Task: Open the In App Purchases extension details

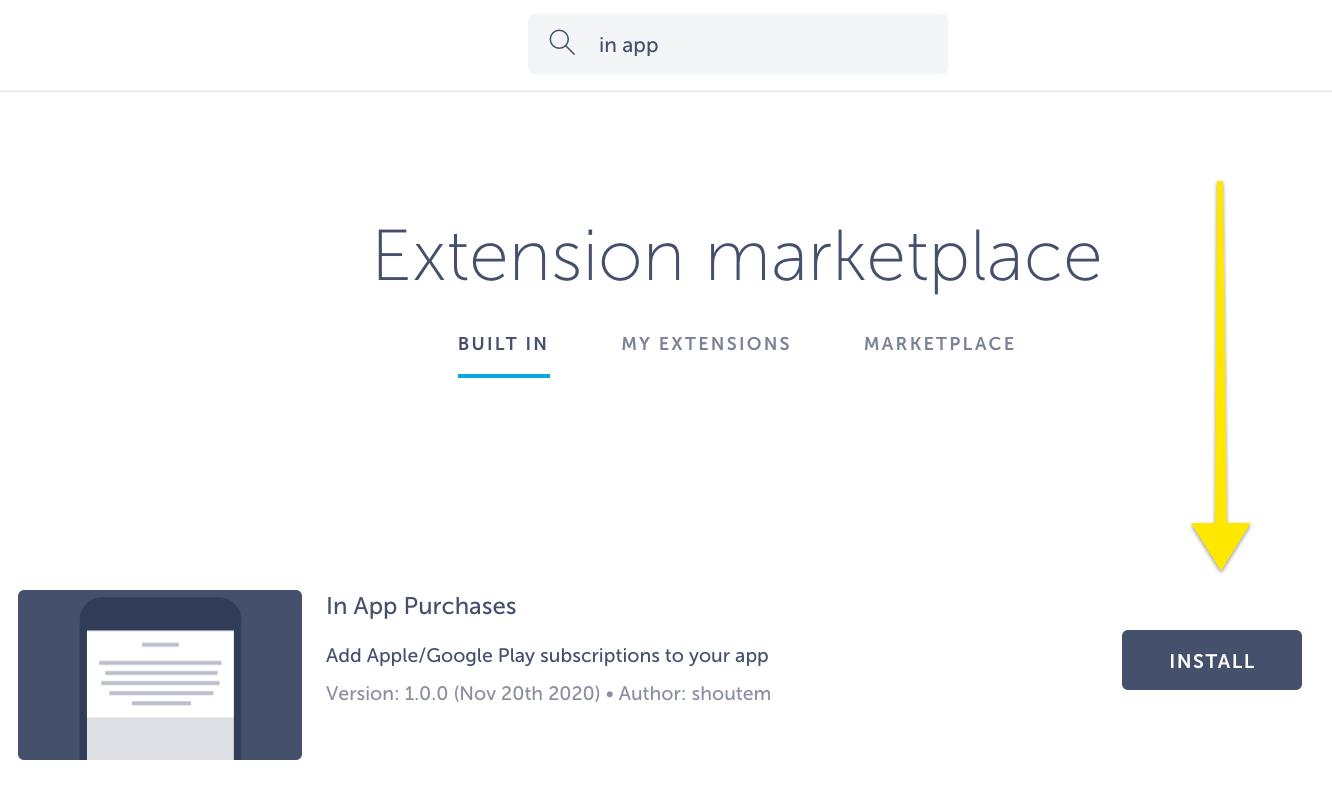Action: (420, 606)
